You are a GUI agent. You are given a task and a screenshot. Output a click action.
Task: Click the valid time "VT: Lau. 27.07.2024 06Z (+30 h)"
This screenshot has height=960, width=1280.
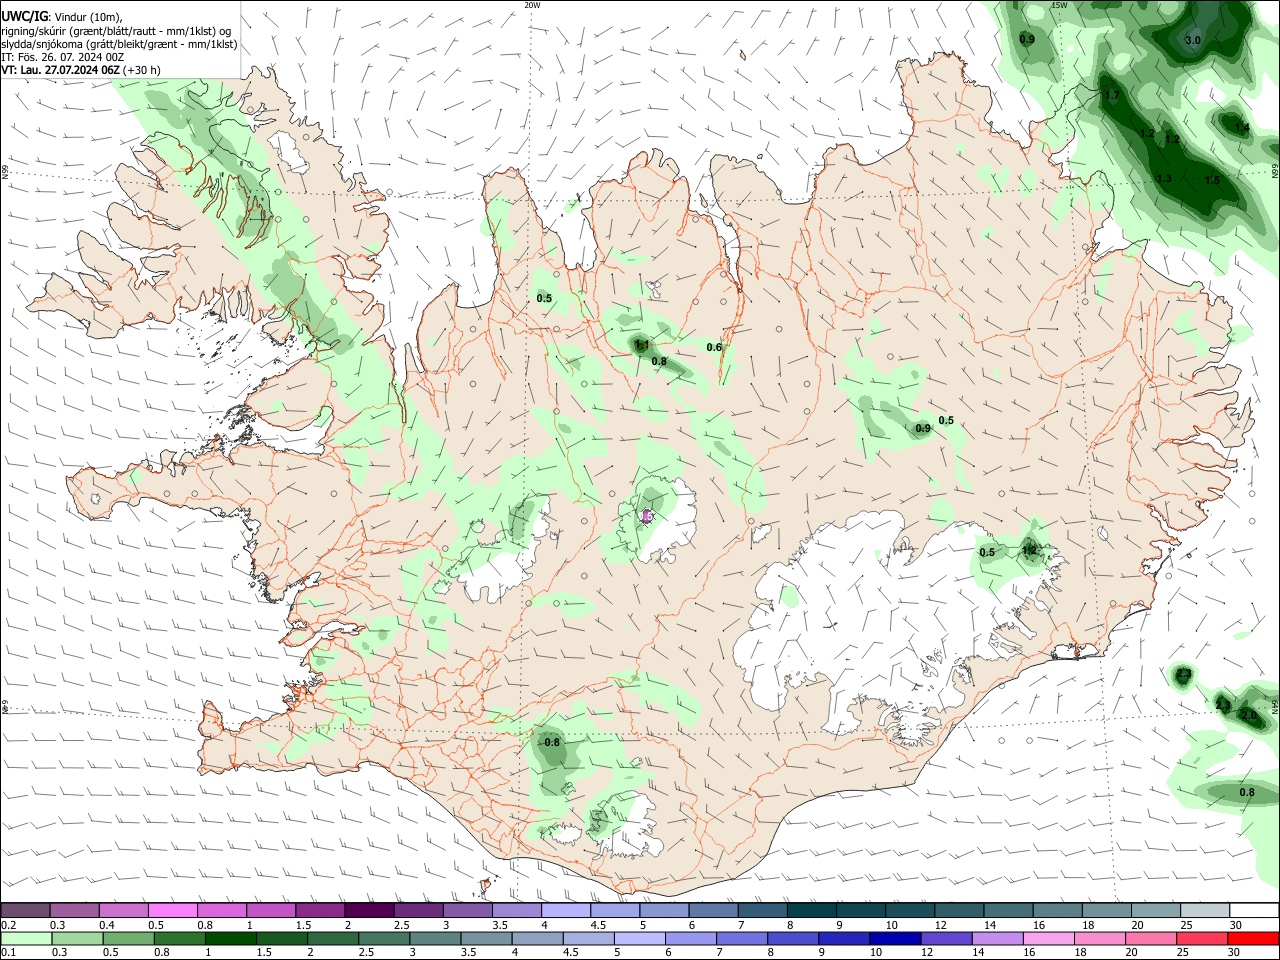(x=80, y=70)
